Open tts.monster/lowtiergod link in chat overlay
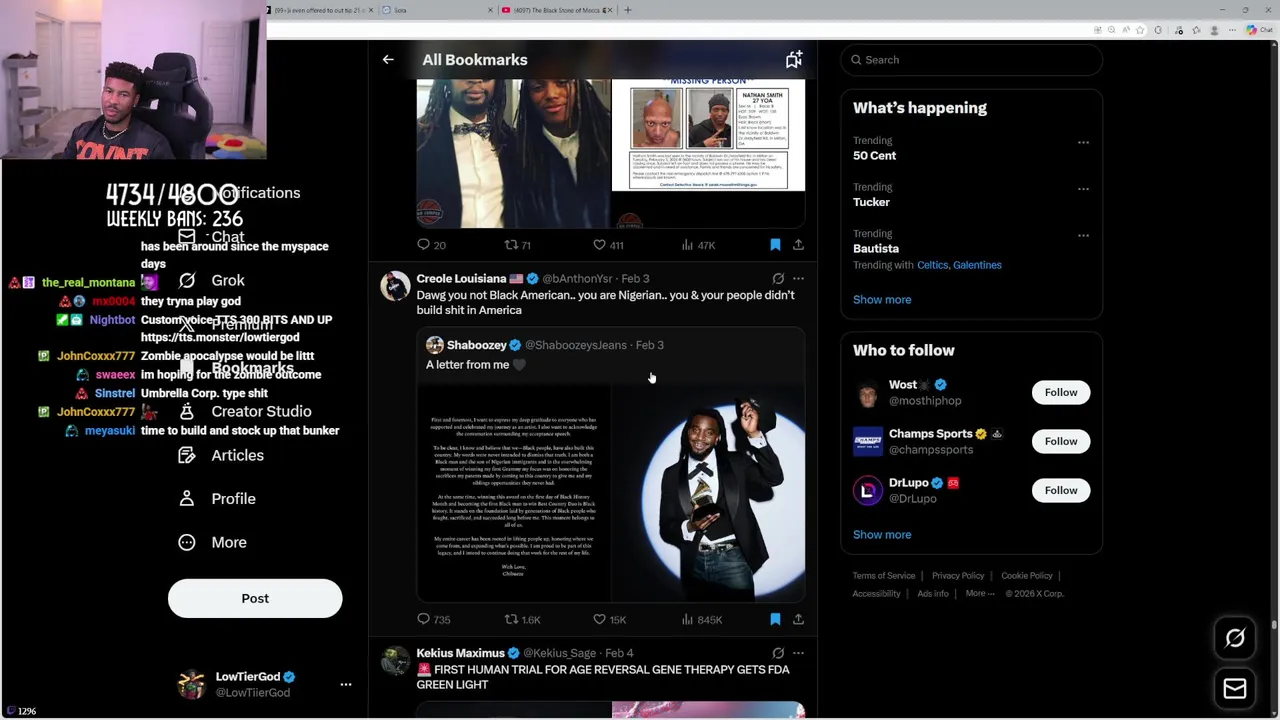Image resolution: width=1280 pixels, height=720 pixels. point(220,338)
